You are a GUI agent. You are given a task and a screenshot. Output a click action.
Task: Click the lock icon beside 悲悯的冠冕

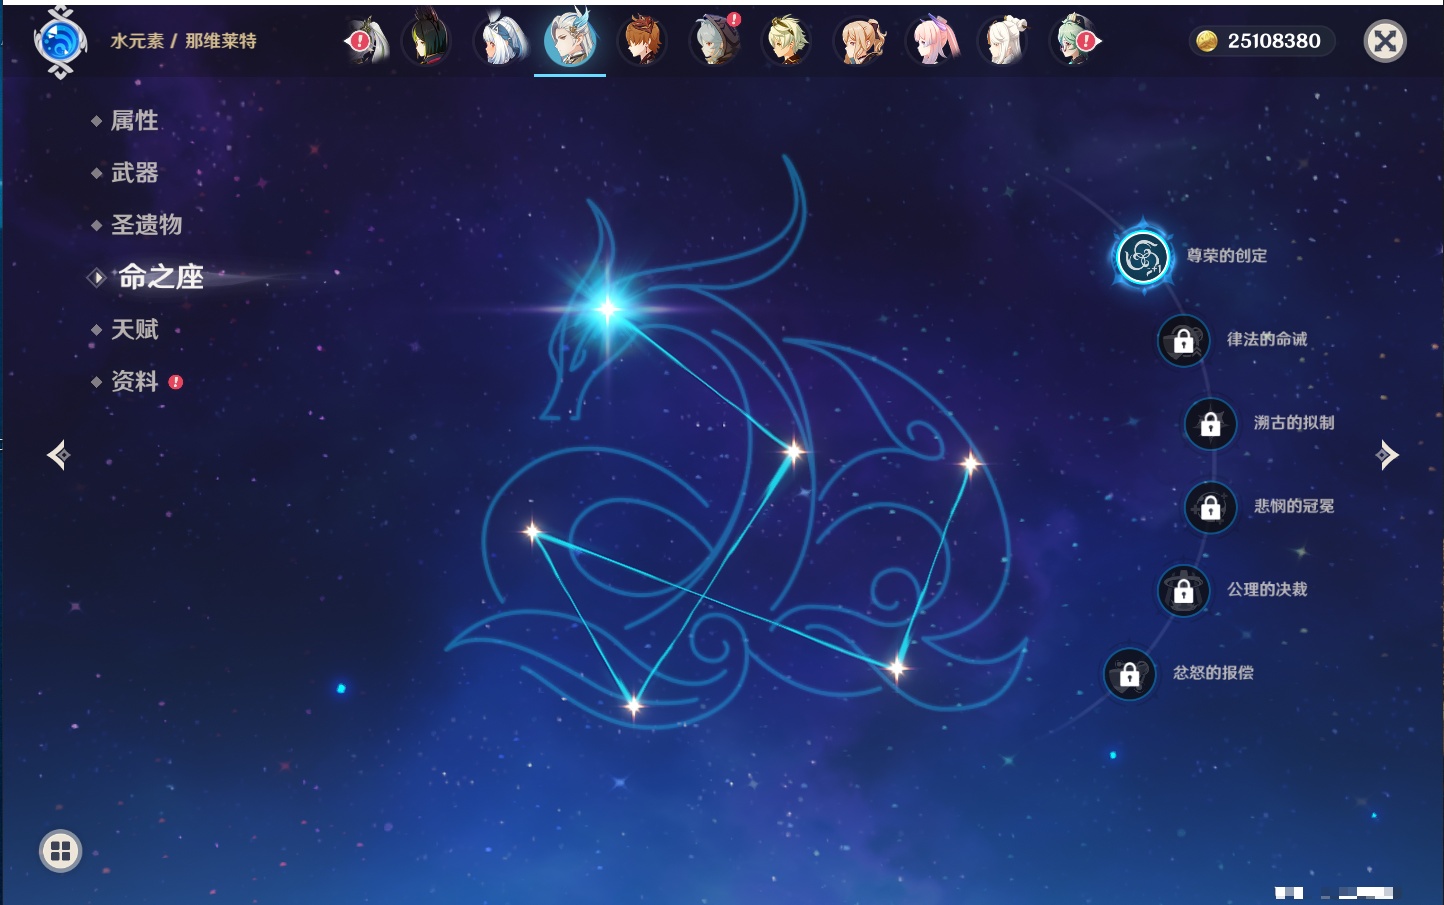(1210, 507)
